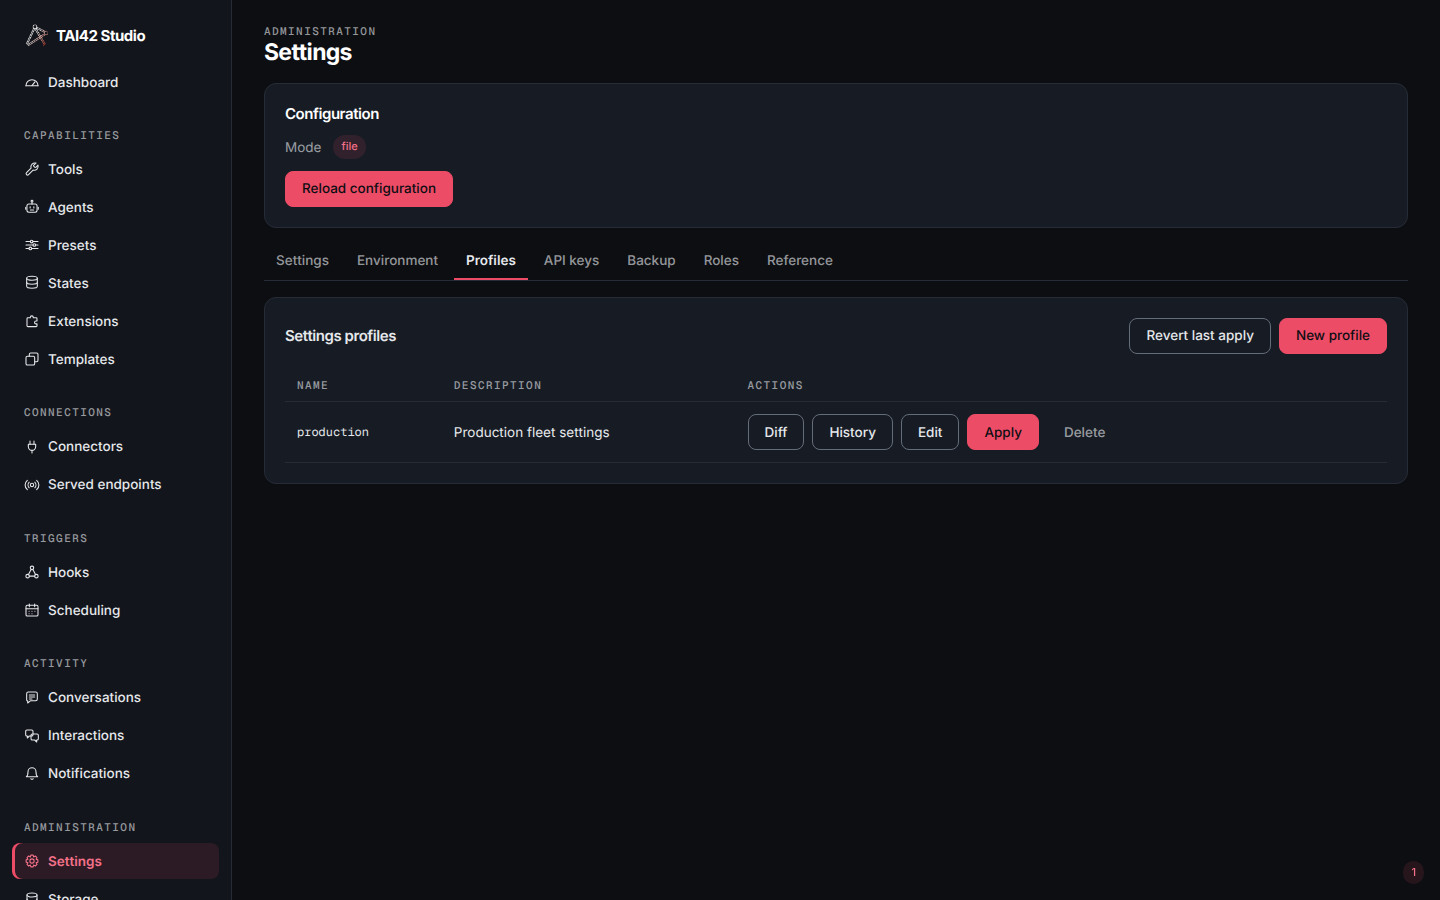This screenshot has height=900, width=1440.
Task: Click the Connectors plug icon
Action: coord(32,447)
